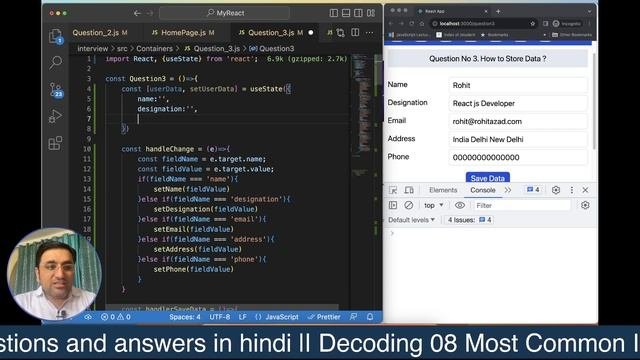640x360 pixels.
Task: Click the Email input field
Action: tap(518, 121)
